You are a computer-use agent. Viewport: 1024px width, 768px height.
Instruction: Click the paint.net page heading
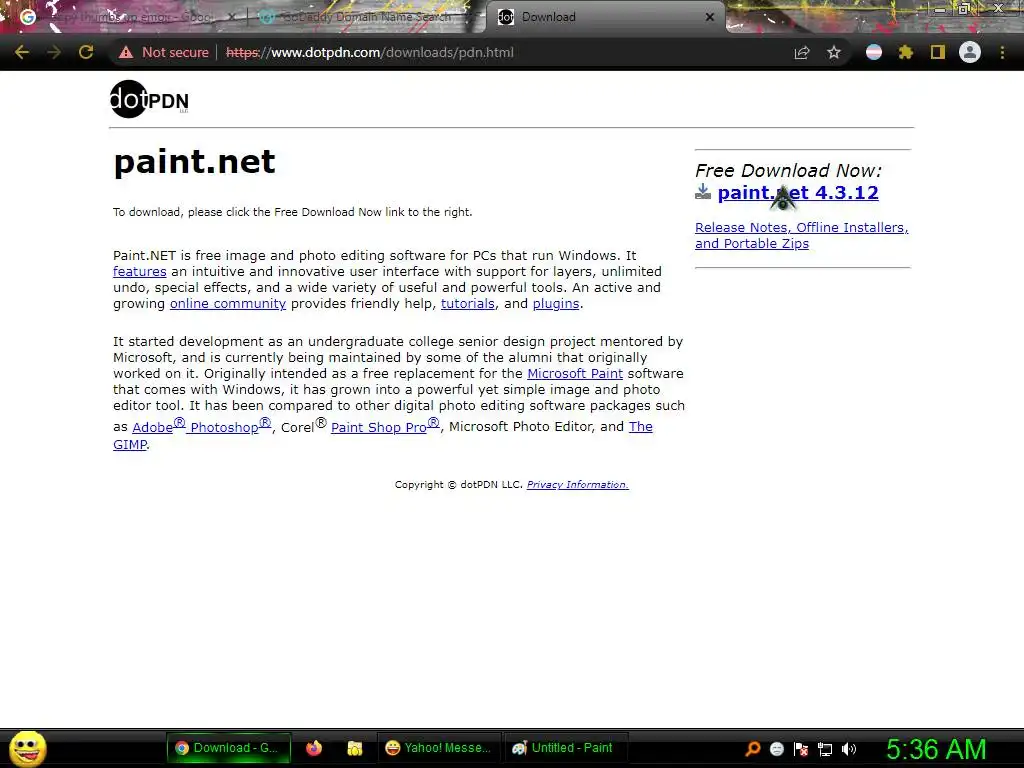click(x=195, y=161)
